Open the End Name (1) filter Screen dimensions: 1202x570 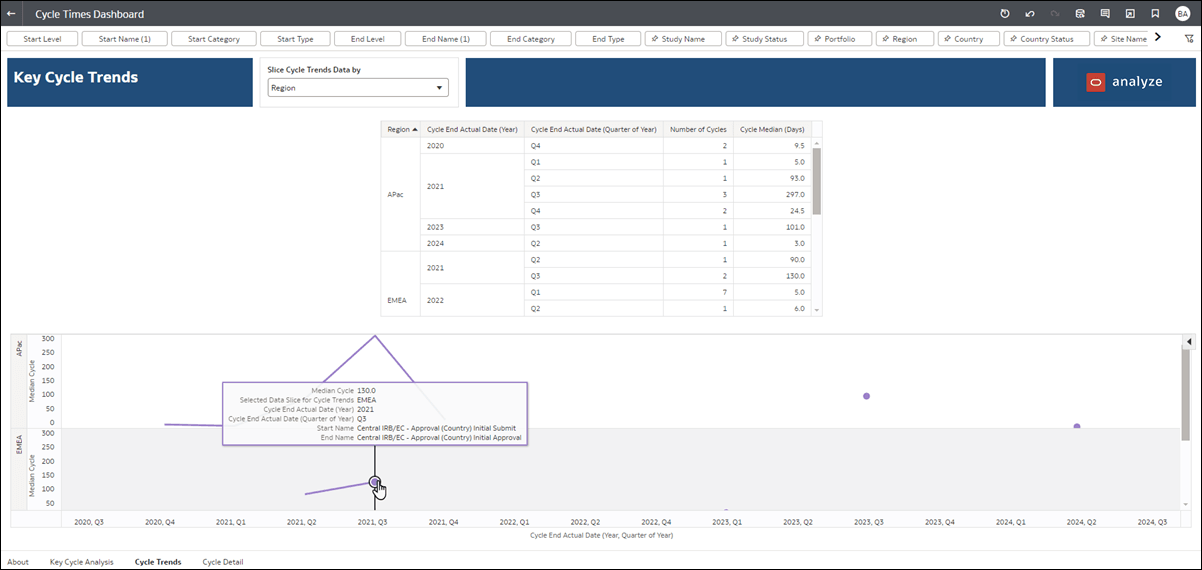coord(445,39)
